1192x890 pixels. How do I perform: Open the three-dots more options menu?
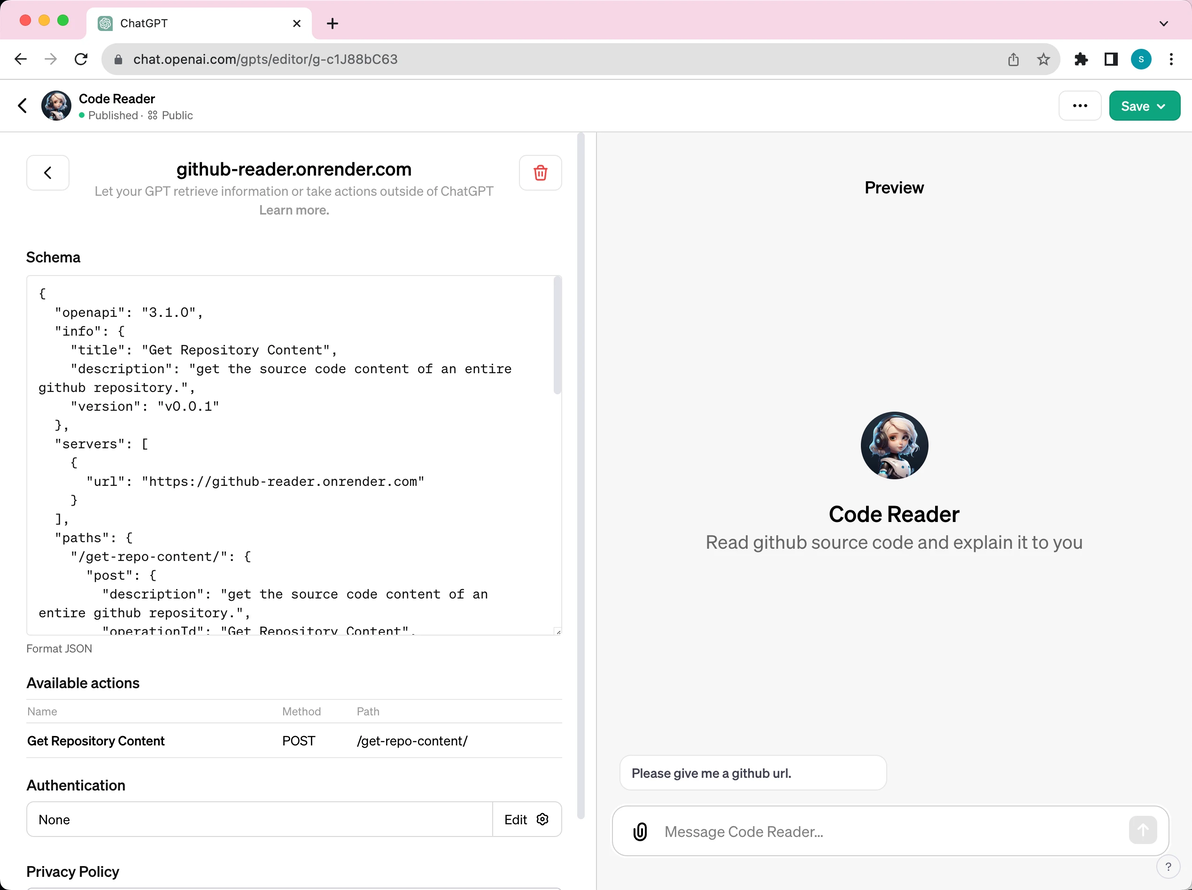[1079, 106]
